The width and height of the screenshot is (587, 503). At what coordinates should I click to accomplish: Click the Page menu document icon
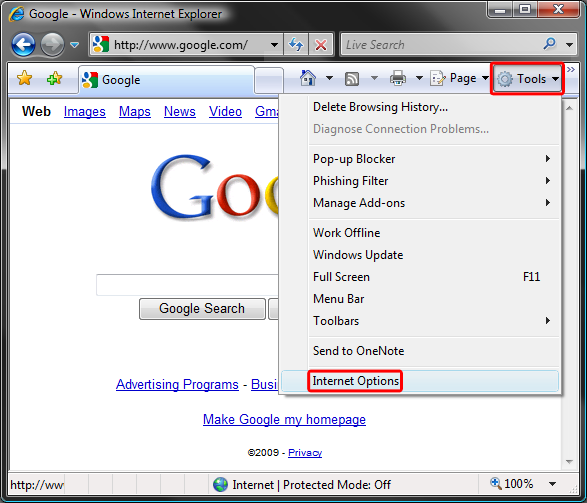pos(437,78)
